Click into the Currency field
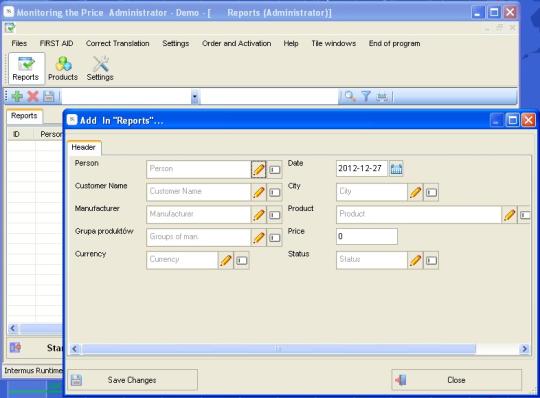The image size is (540, 398). 183,260
